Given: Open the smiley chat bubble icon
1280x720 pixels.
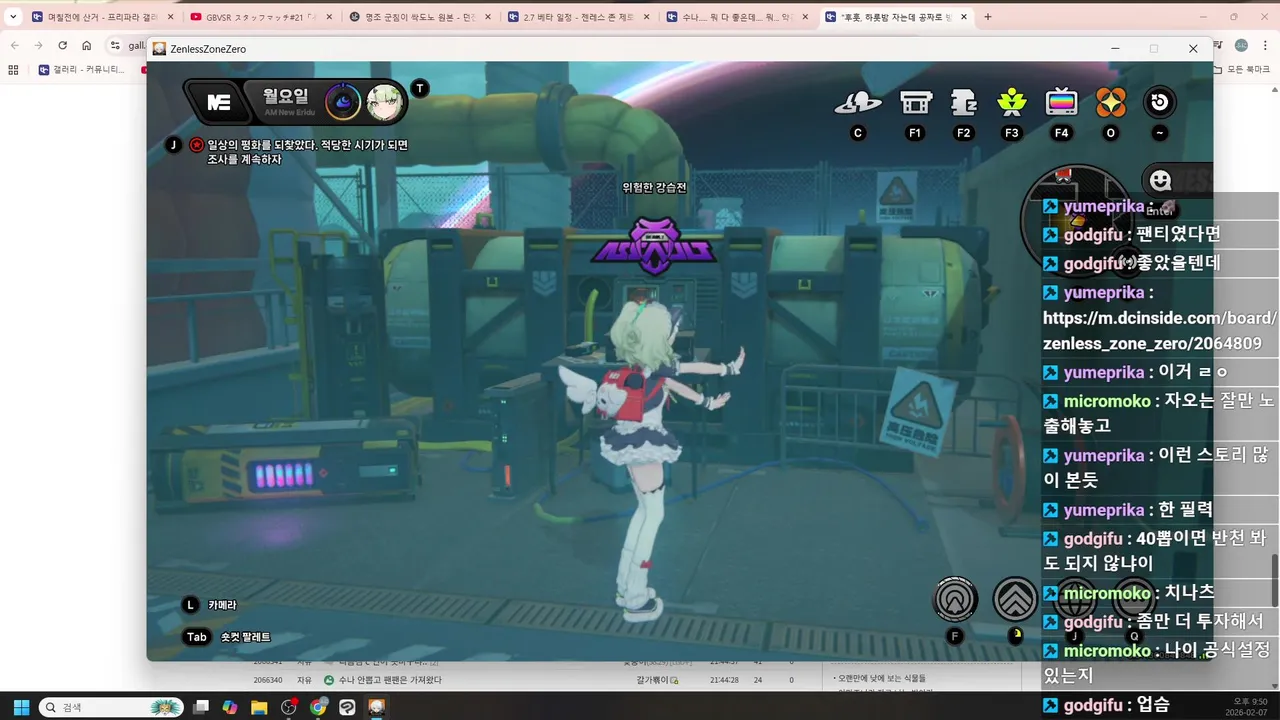Looking at the screenshot, I should click(1160, 180).
